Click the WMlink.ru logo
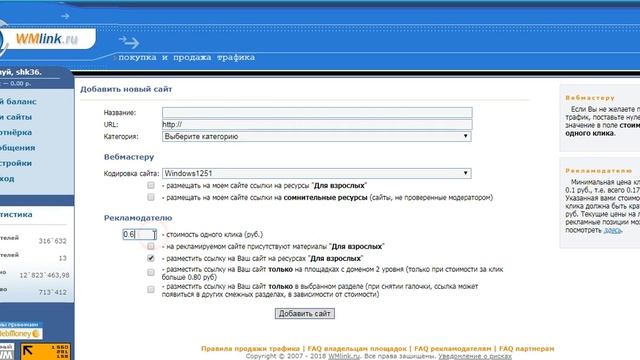Image resolution: width=640 pixels, height=360 pixels. [x=47, y=39]
